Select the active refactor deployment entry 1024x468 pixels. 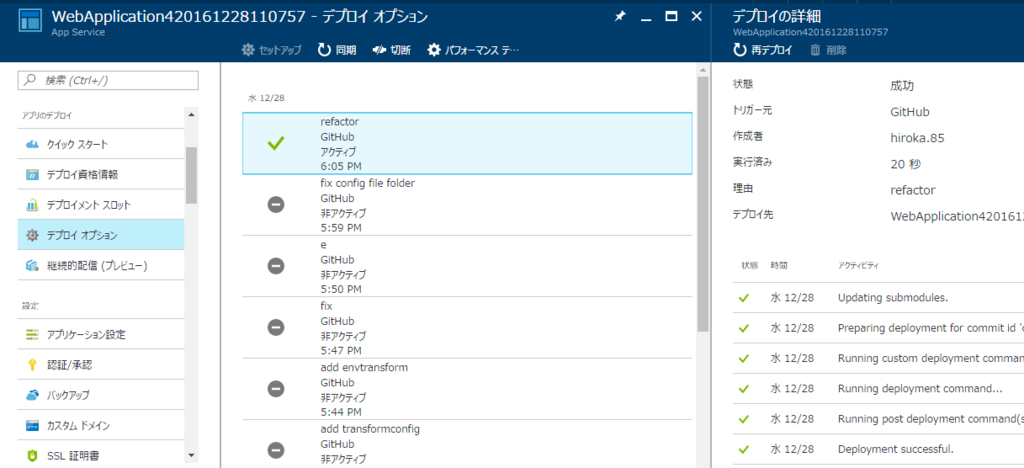coord(467,144)
